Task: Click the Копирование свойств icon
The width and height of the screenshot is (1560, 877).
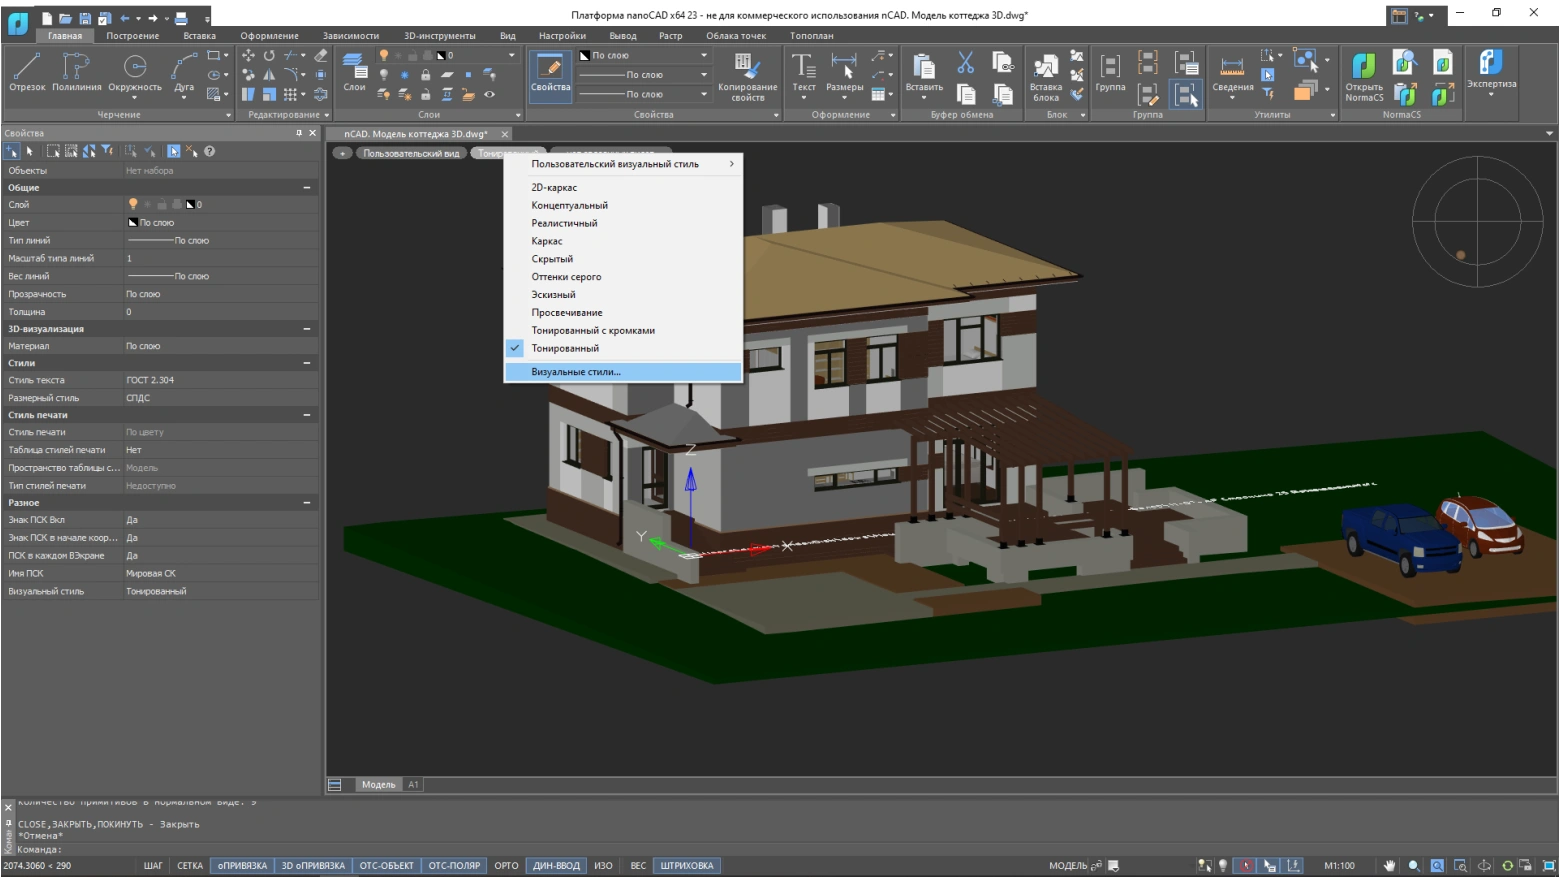Action: 747,75
